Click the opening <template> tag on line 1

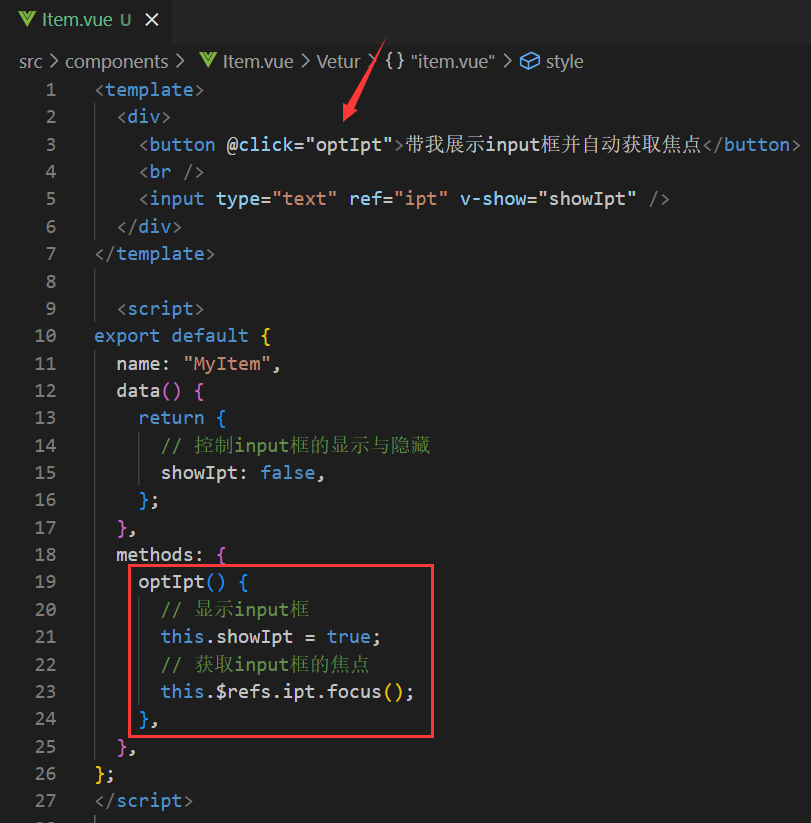pos(149,90)
